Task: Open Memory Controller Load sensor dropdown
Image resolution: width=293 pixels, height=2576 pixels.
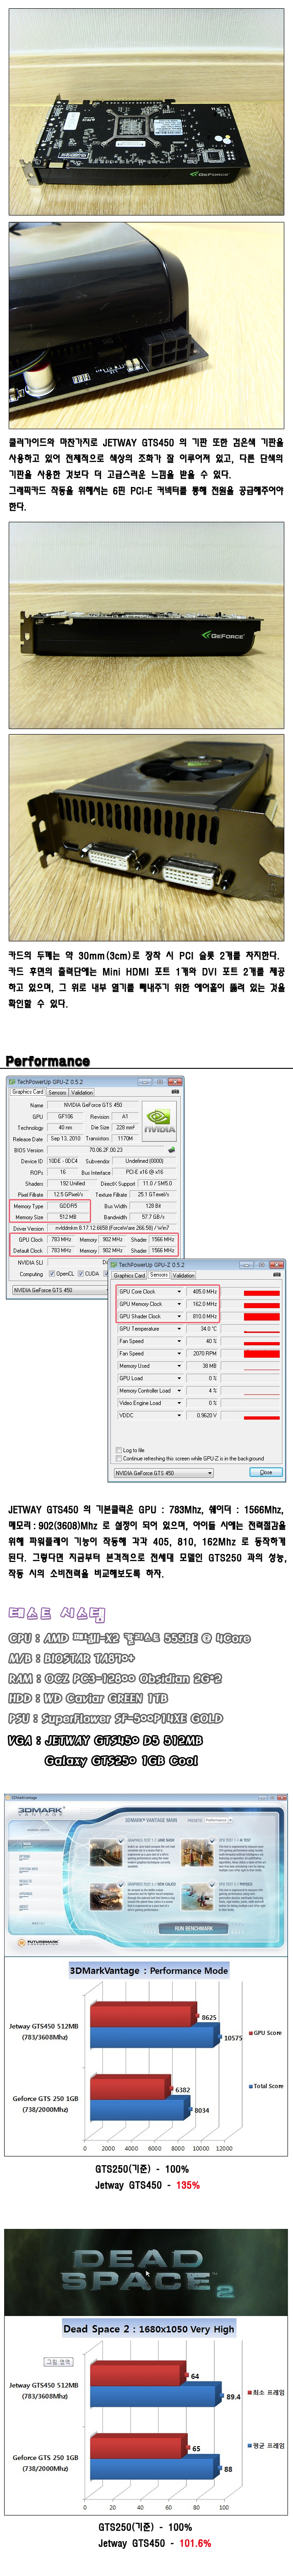Action: [180, 1391]
